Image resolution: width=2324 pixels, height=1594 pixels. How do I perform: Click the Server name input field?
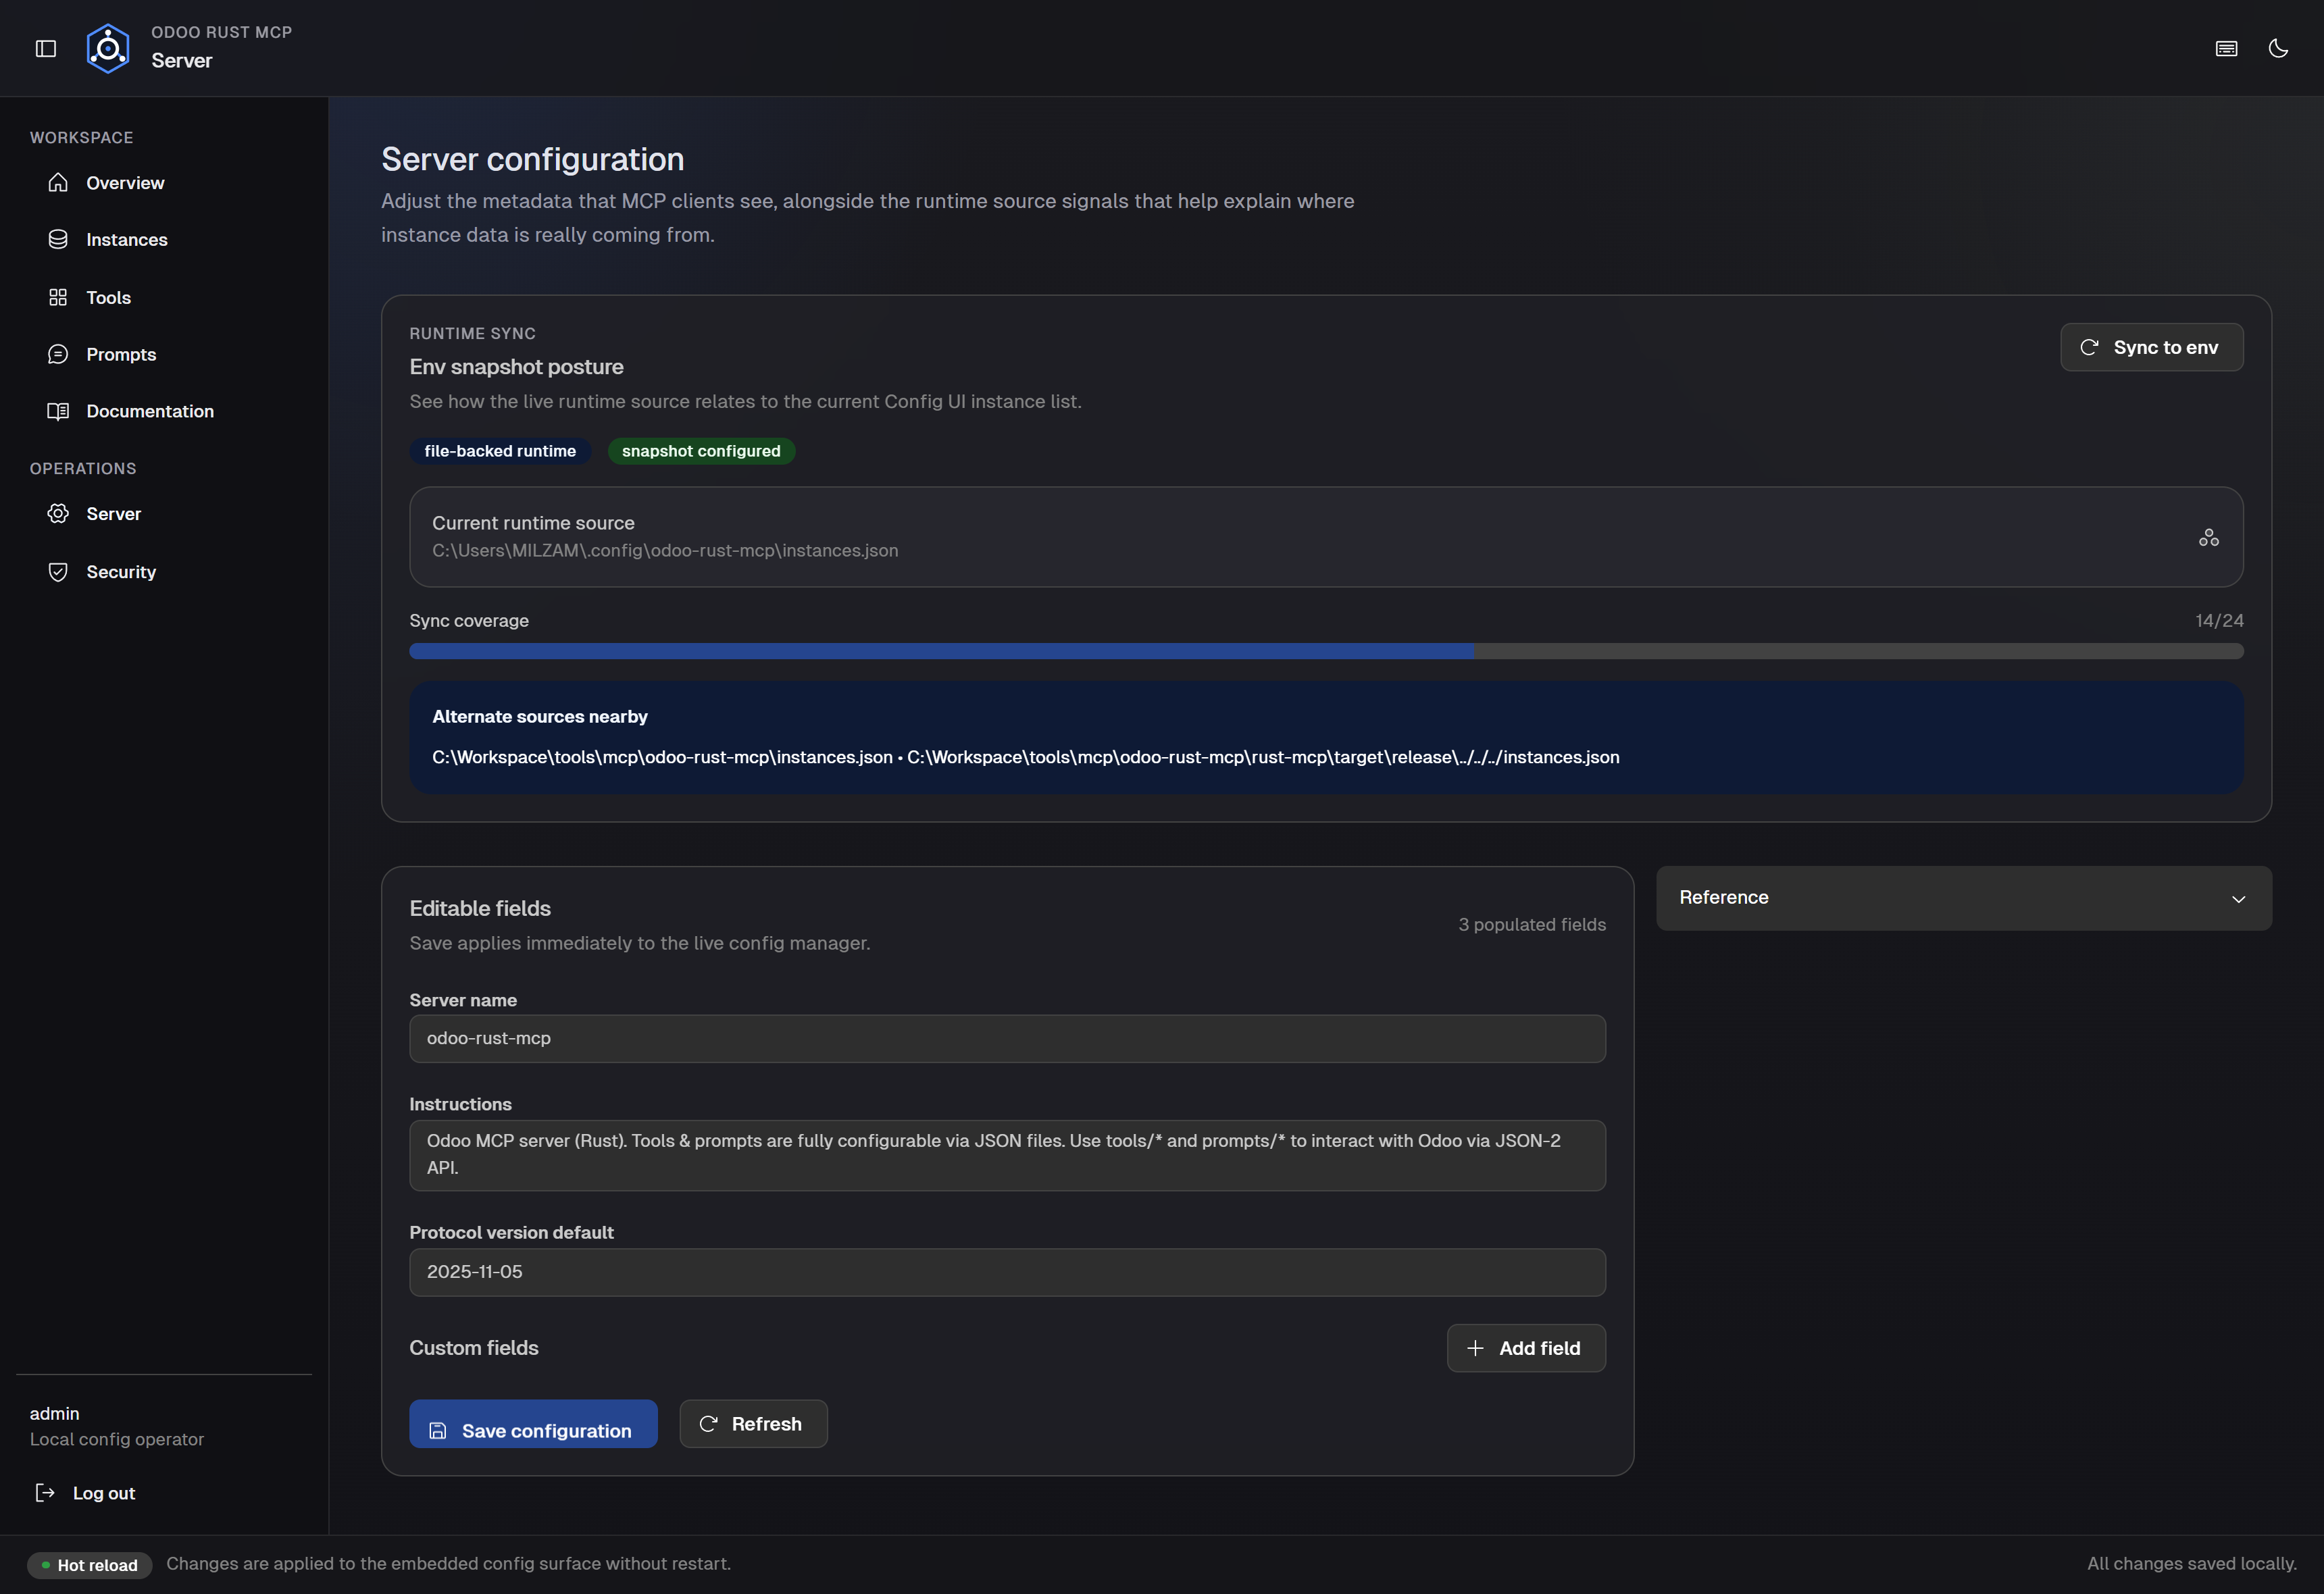(x=1007, y=1039)
